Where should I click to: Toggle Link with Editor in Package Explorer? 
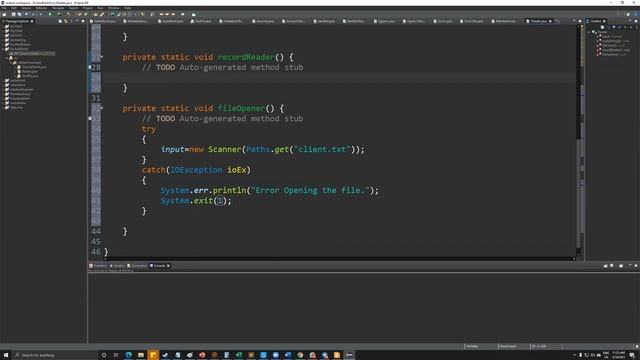(x=66, y=21)
